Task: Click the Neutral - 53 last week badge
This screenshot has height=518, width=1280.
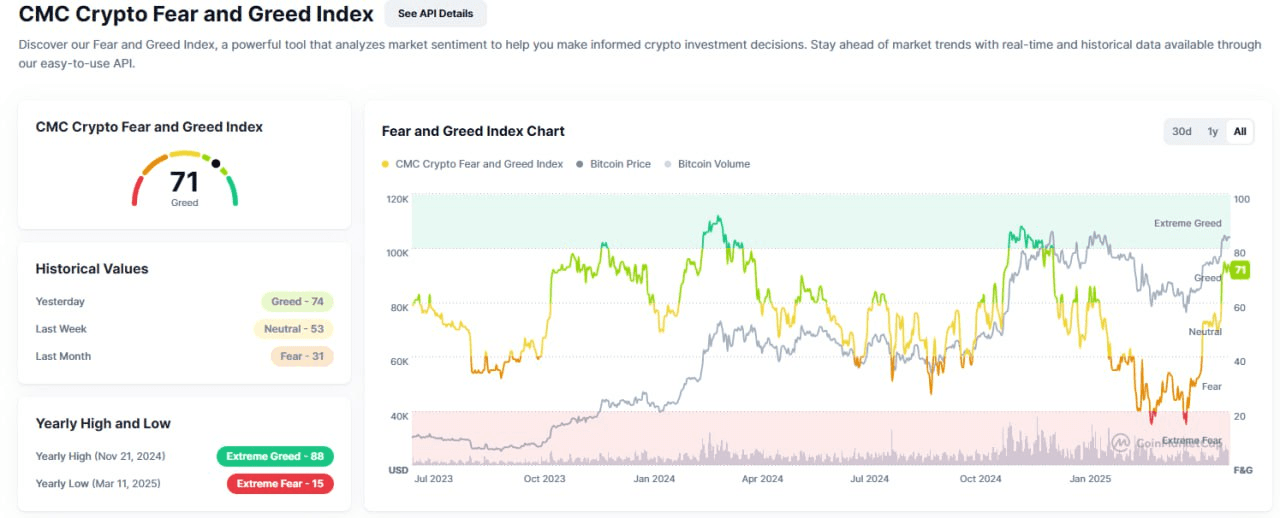Action: [293, 329]
